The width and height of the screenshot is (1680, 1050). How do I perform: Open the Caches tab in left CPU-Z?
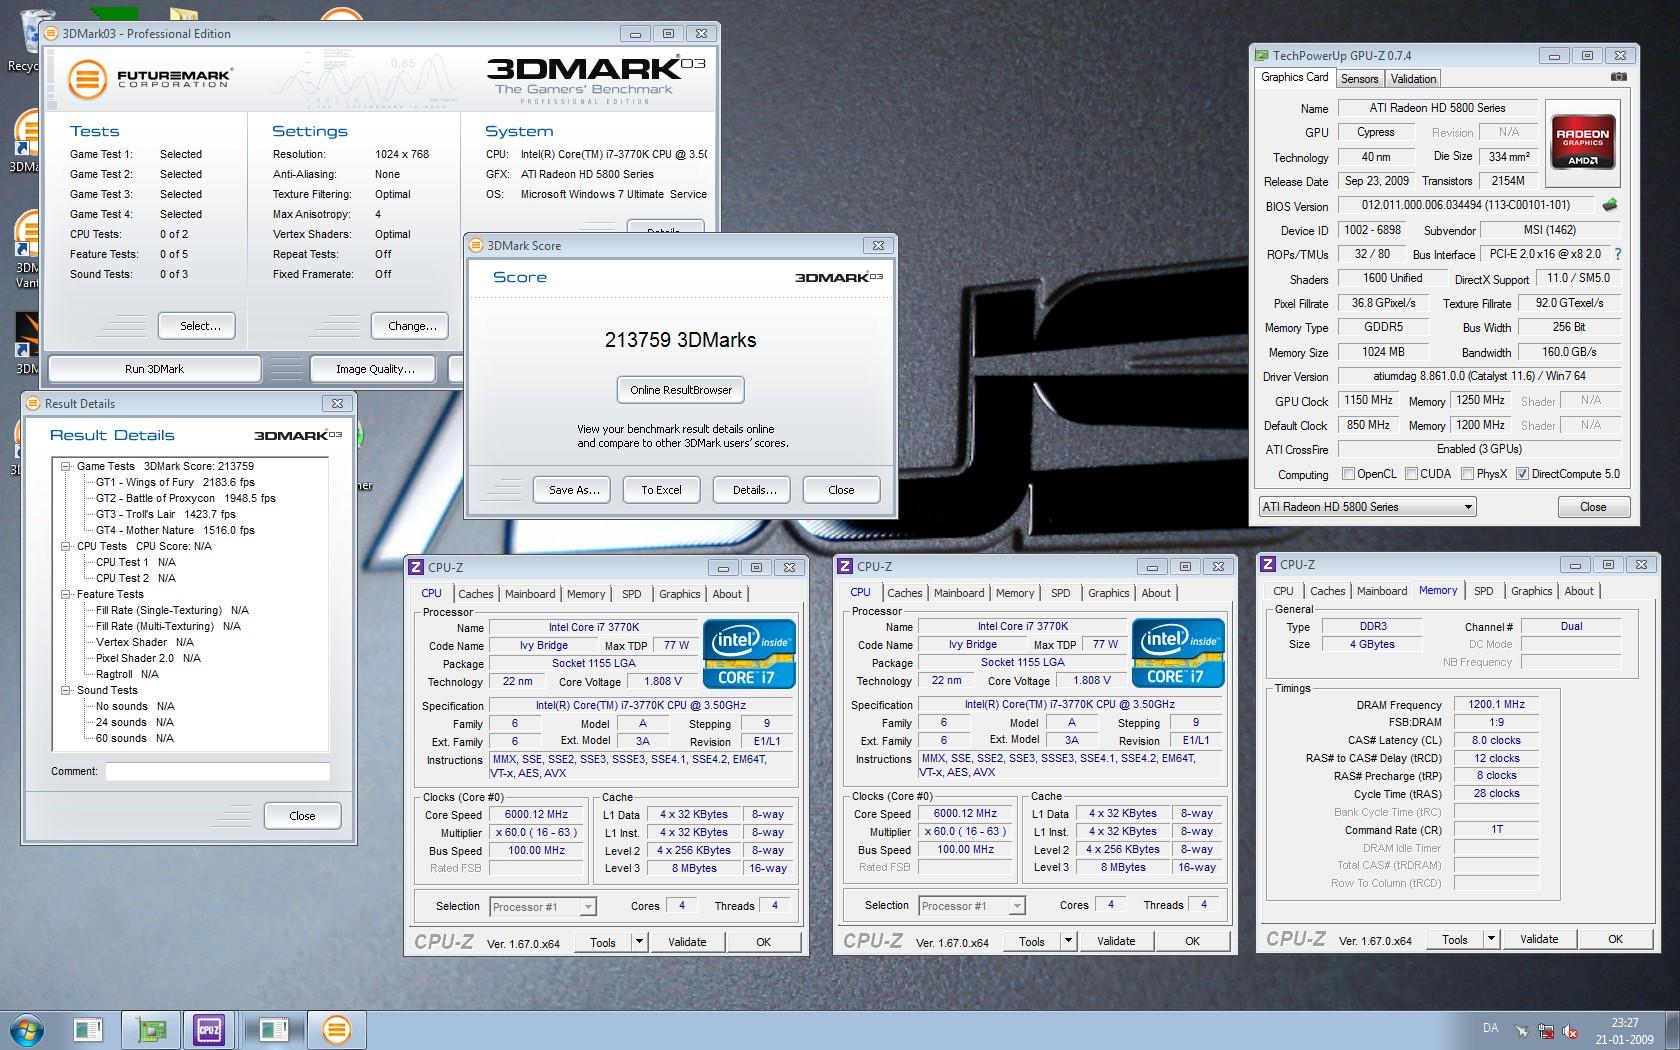click(476, 594)
